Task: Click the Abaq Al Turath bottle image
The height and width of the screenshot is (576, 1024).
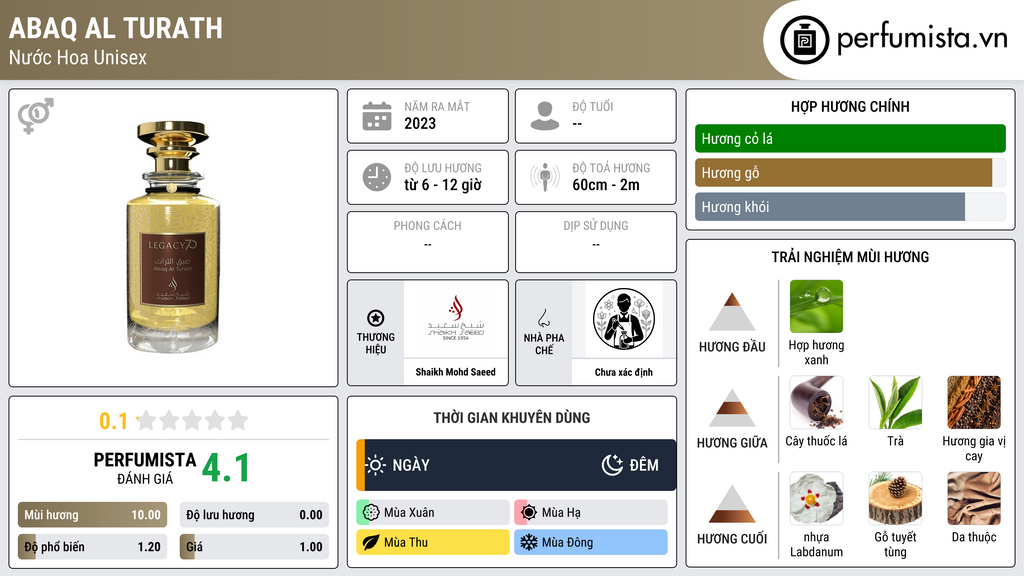Action: pyautogui.click(x=173, y=236)
